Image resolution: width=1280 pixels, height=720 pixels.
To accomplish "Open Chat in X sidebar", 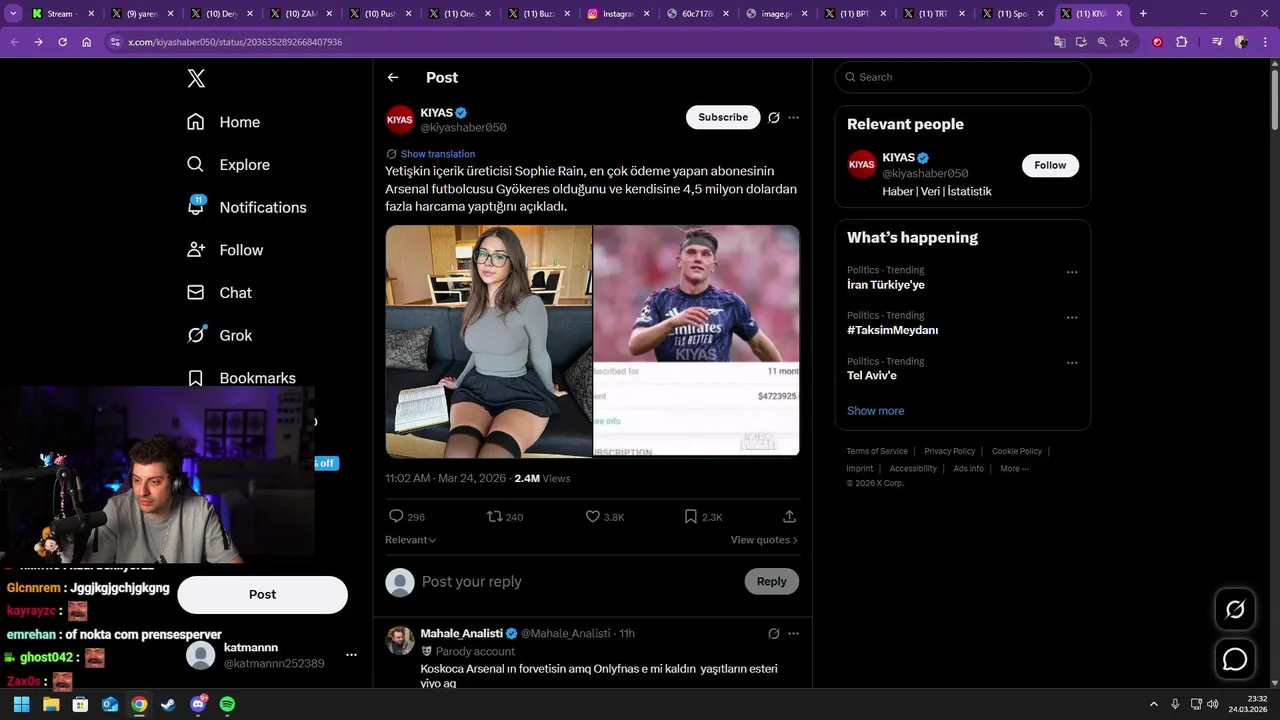I will point(219,293).
